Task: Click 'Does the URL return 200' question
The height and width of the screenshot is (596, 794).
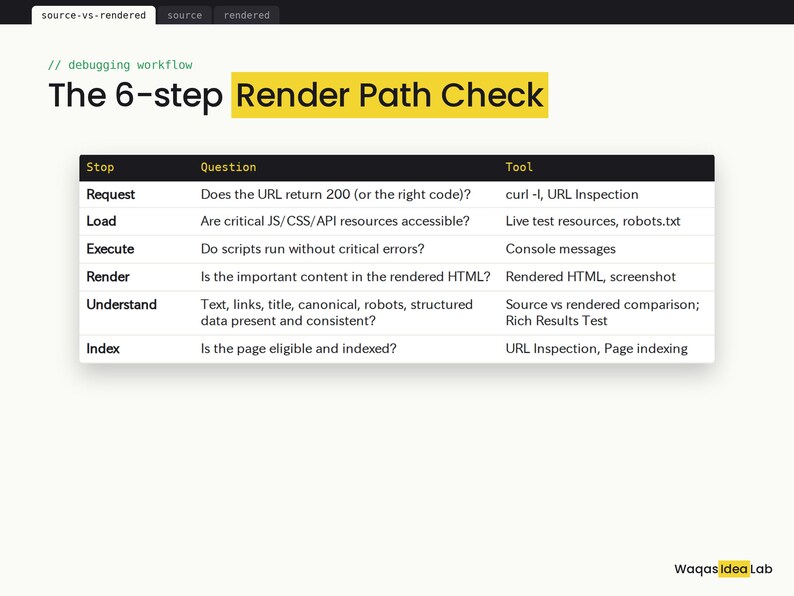Action: point(336,195)
